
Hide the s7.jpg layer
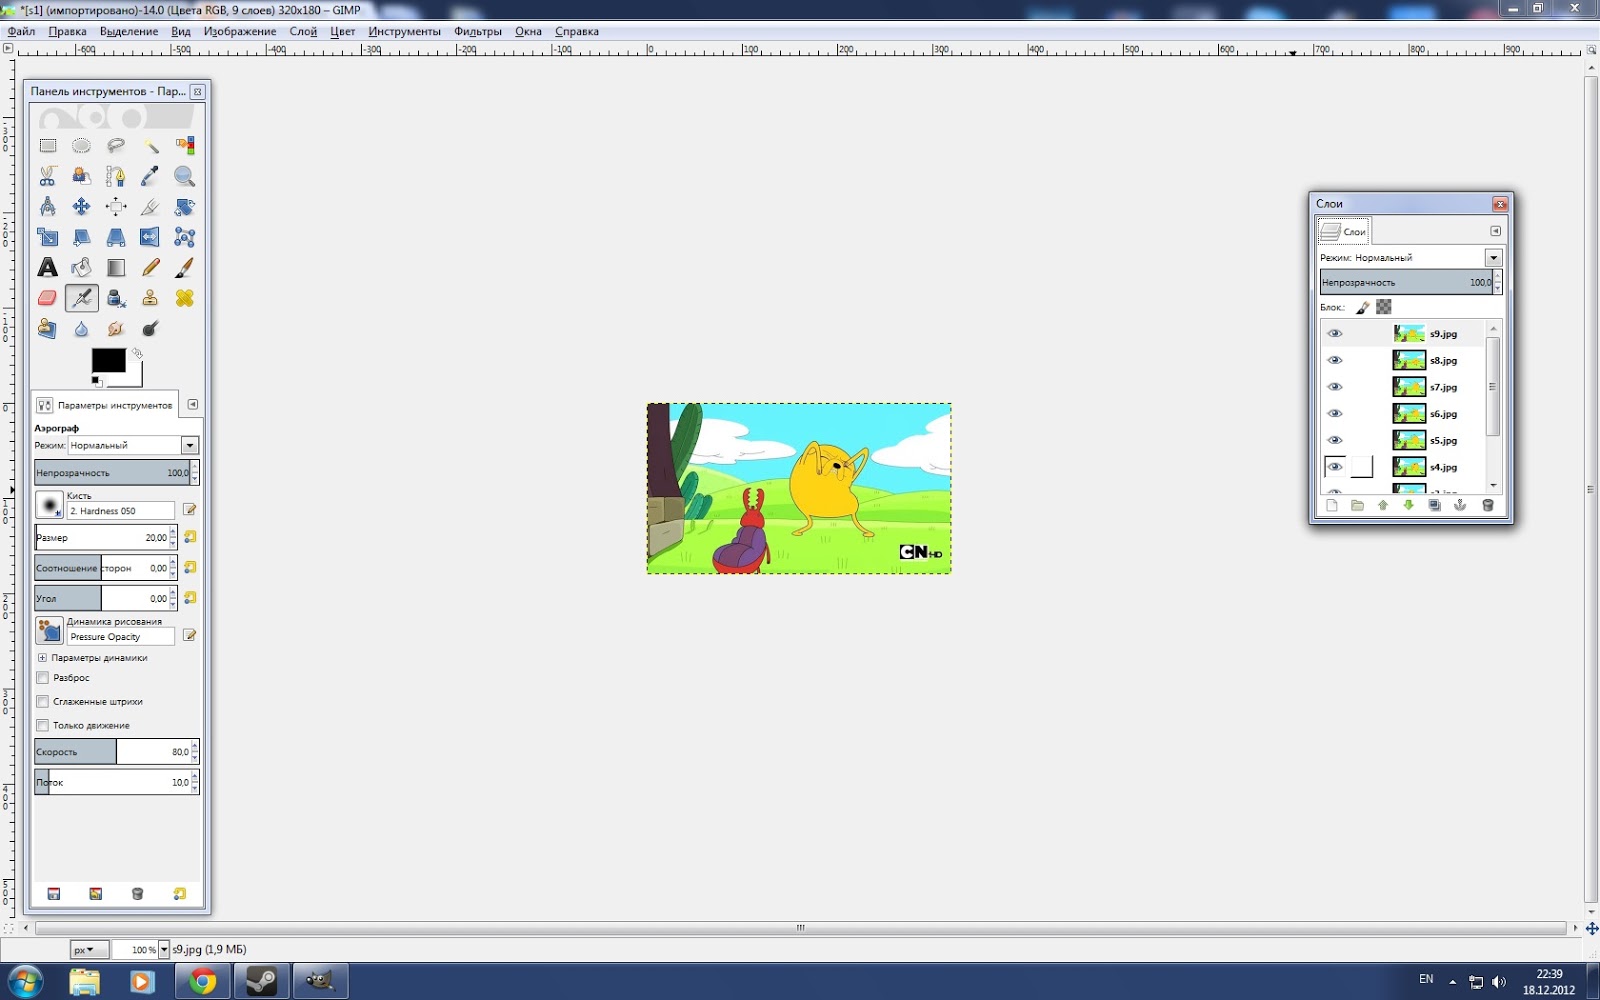click(1334, 387)
